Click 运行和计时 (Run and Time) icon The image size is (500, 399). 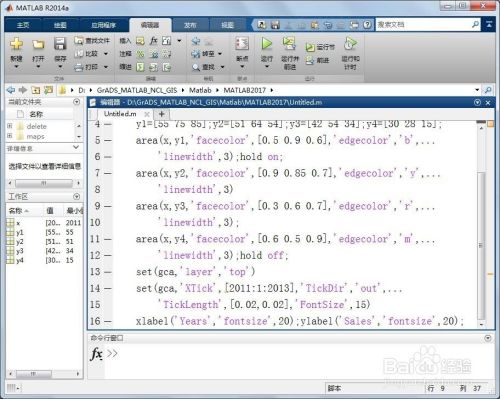coord(350,44)
